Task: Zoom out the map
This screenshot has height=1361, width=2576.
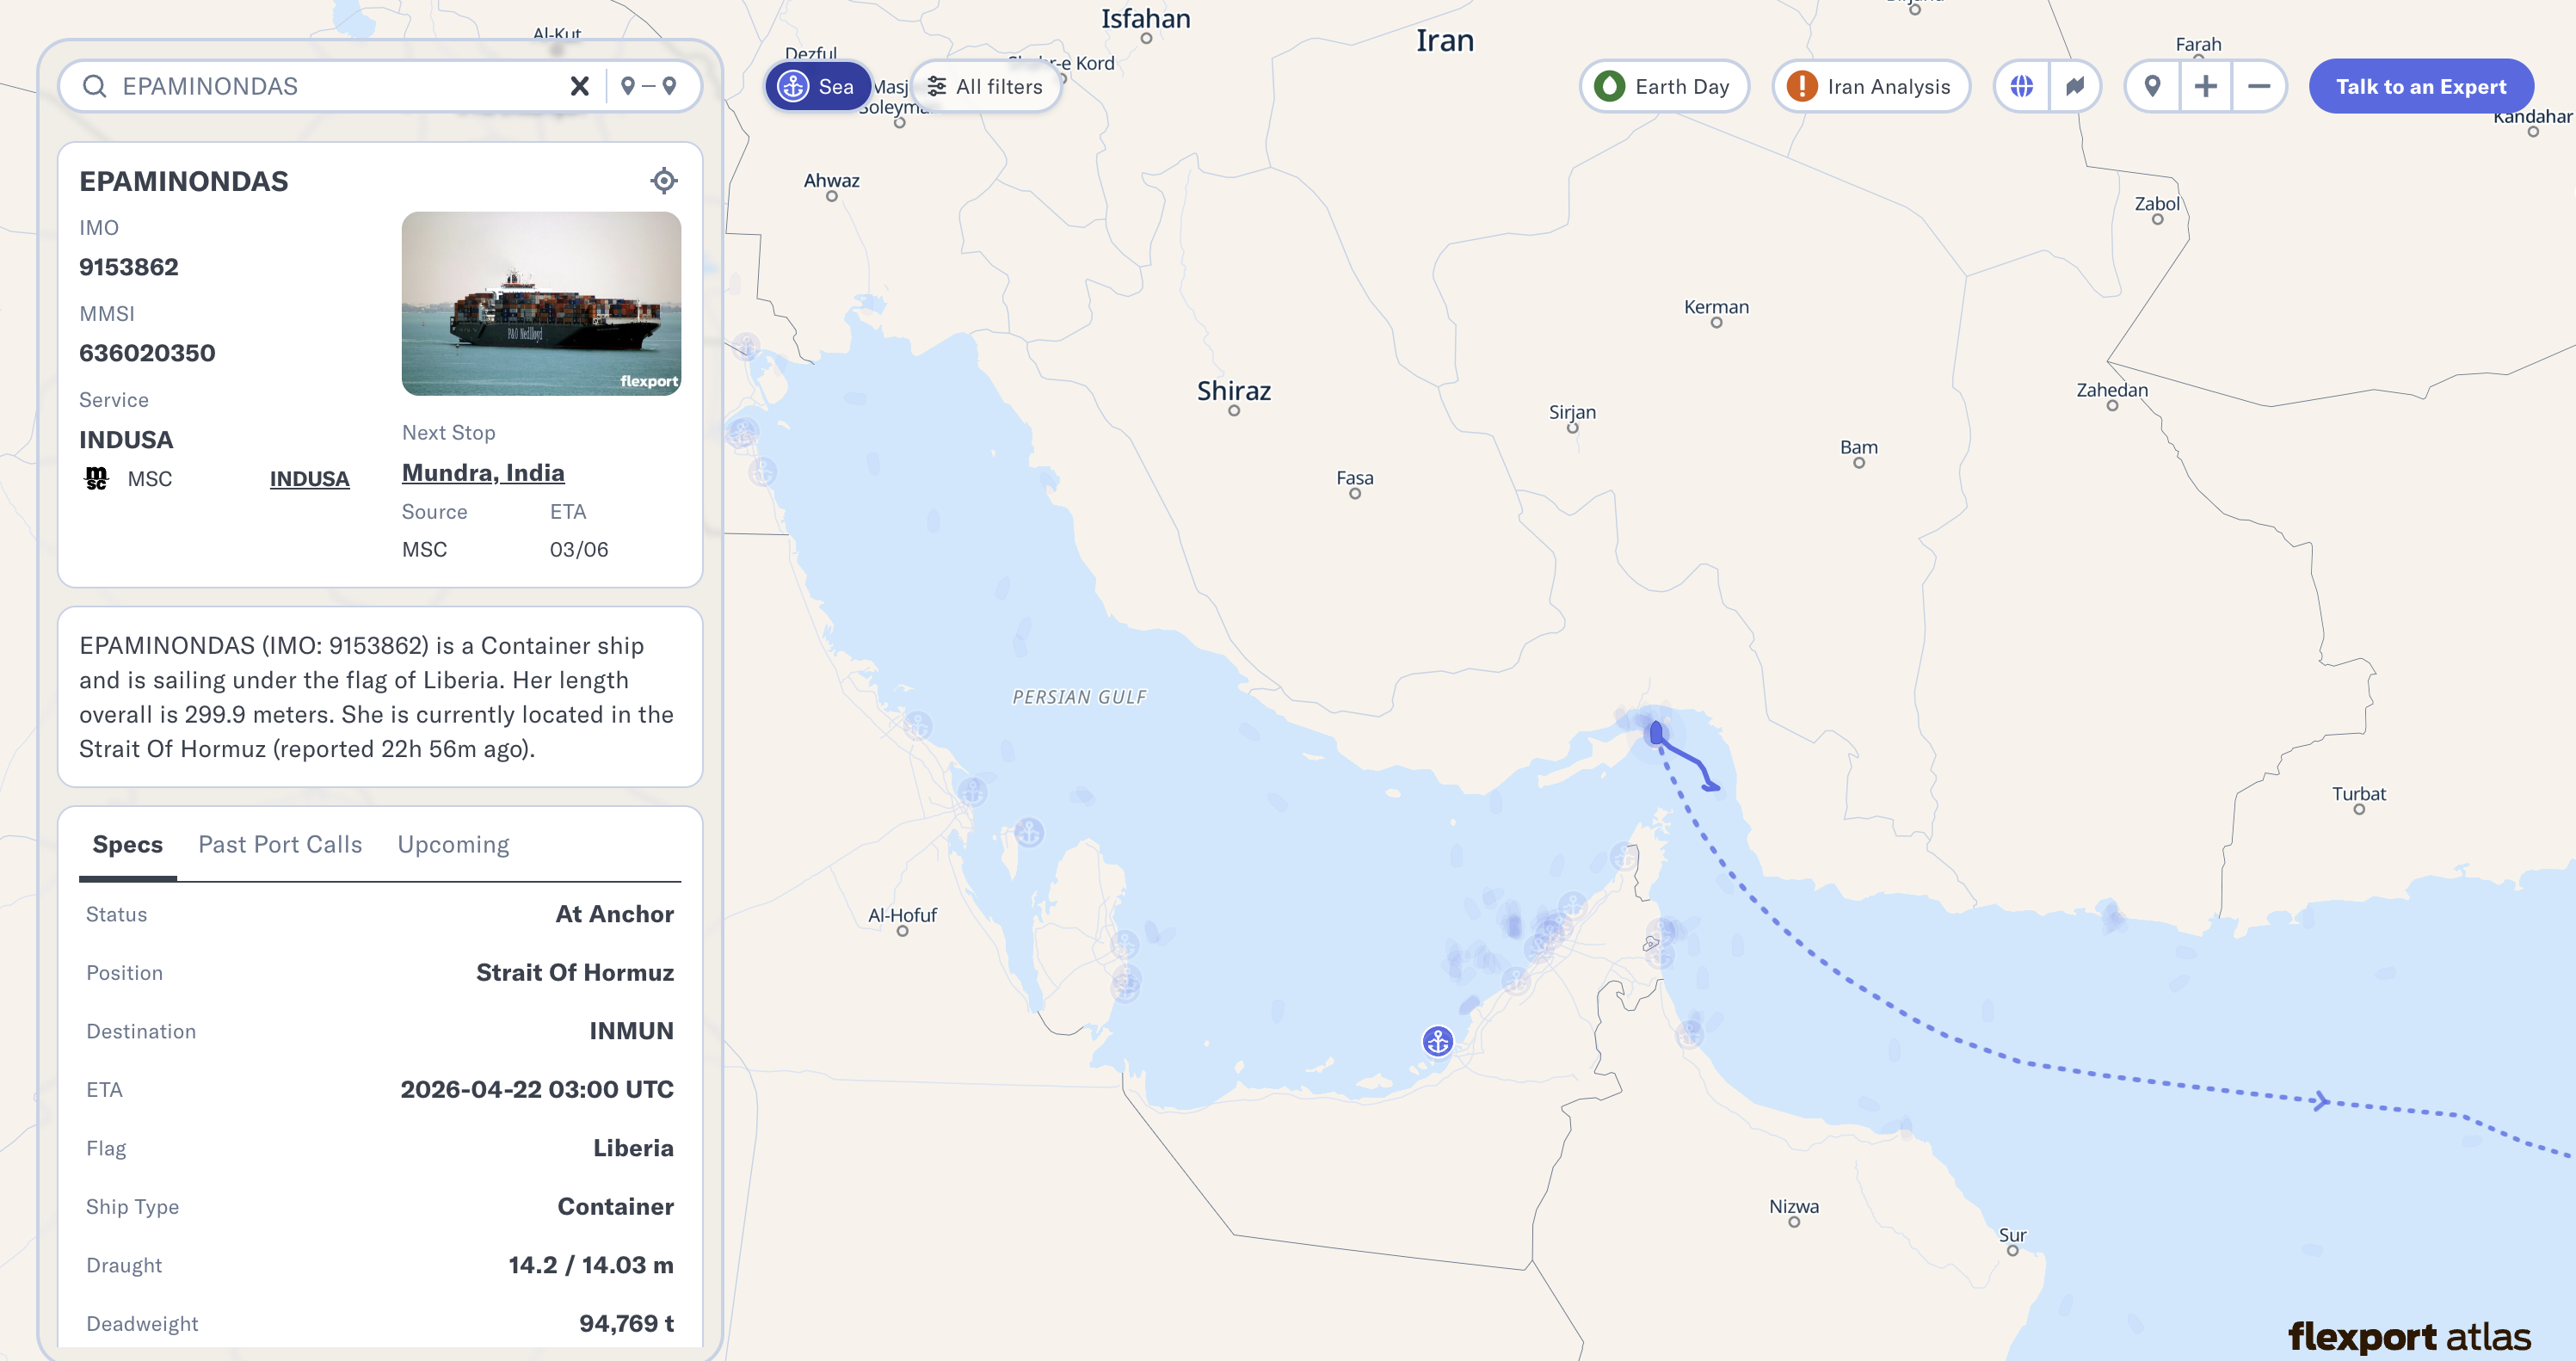Action: click(2258, 86)
